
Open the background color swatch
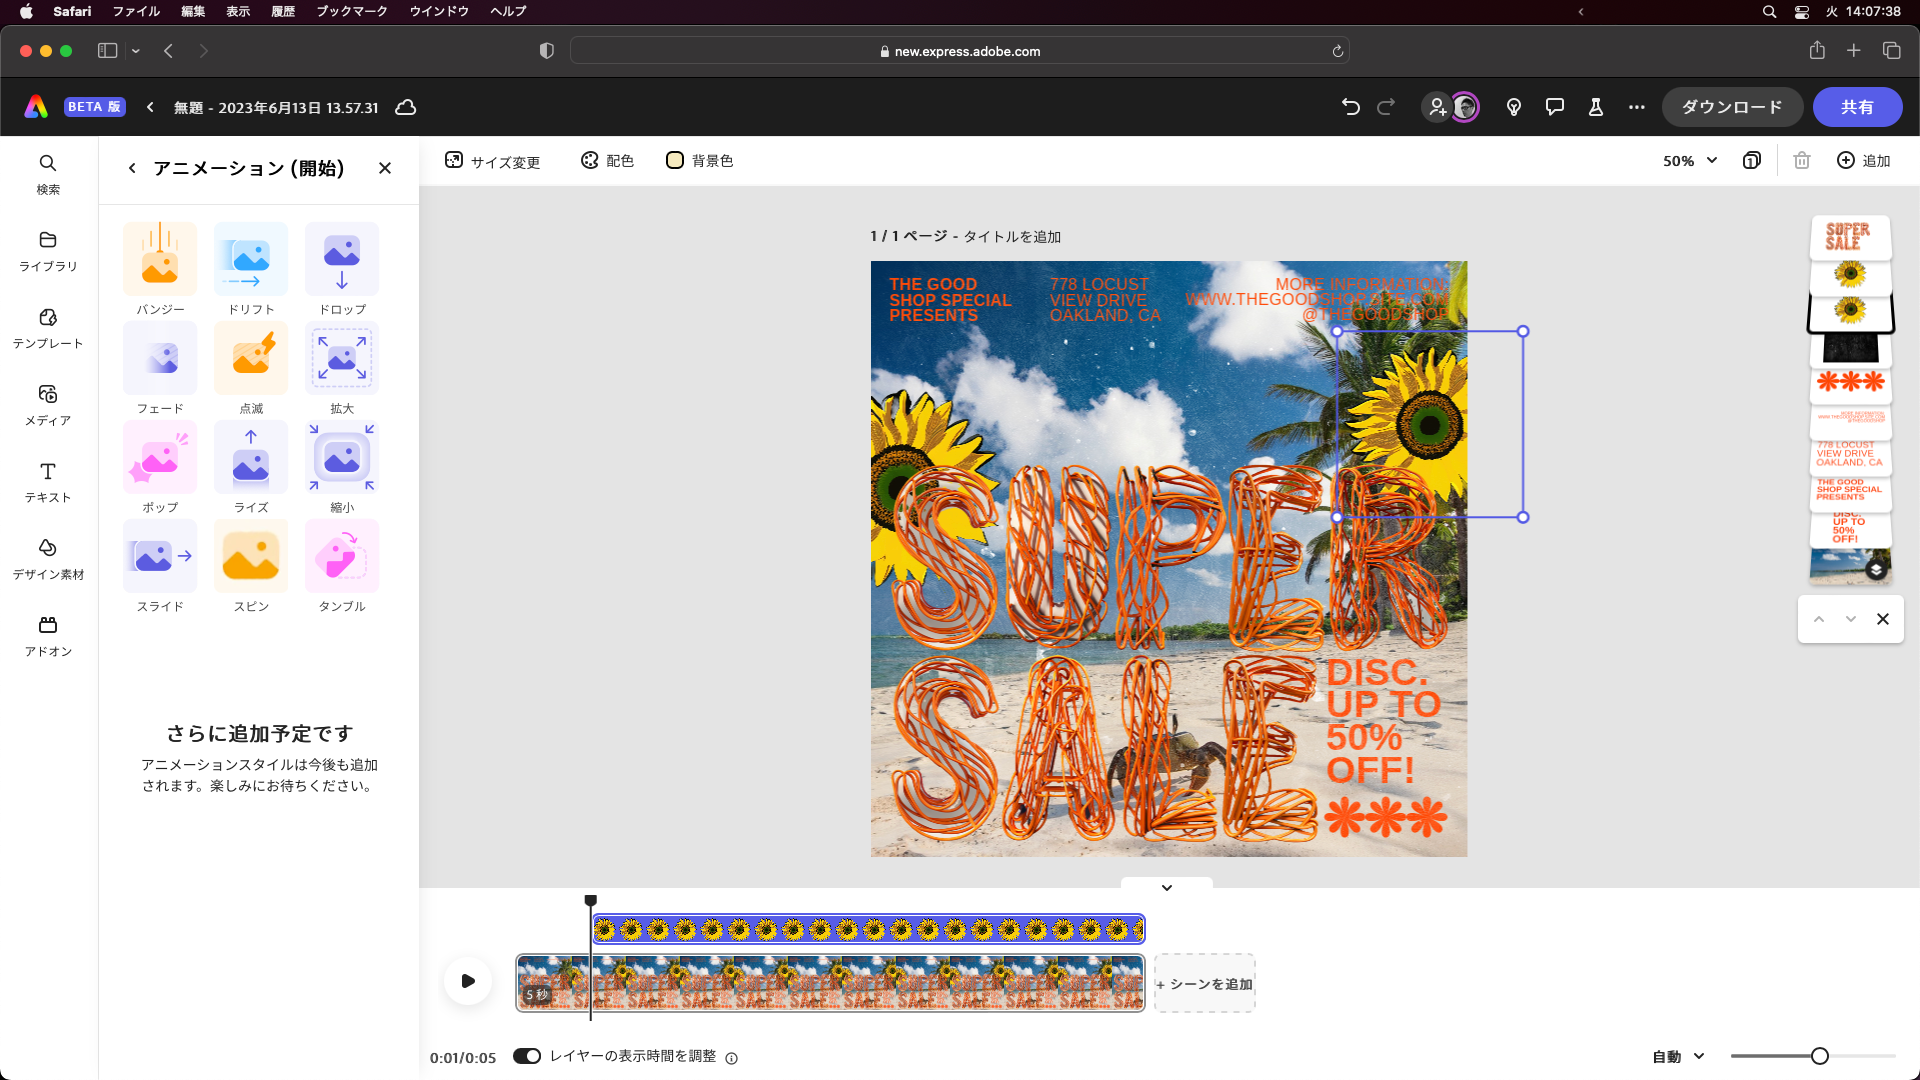tap(675, 161)
